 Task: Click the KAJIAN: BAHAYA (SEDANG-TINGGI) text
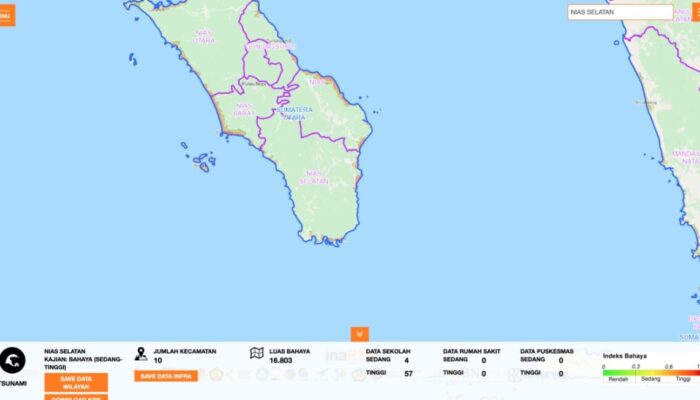(x=83, y=363)
